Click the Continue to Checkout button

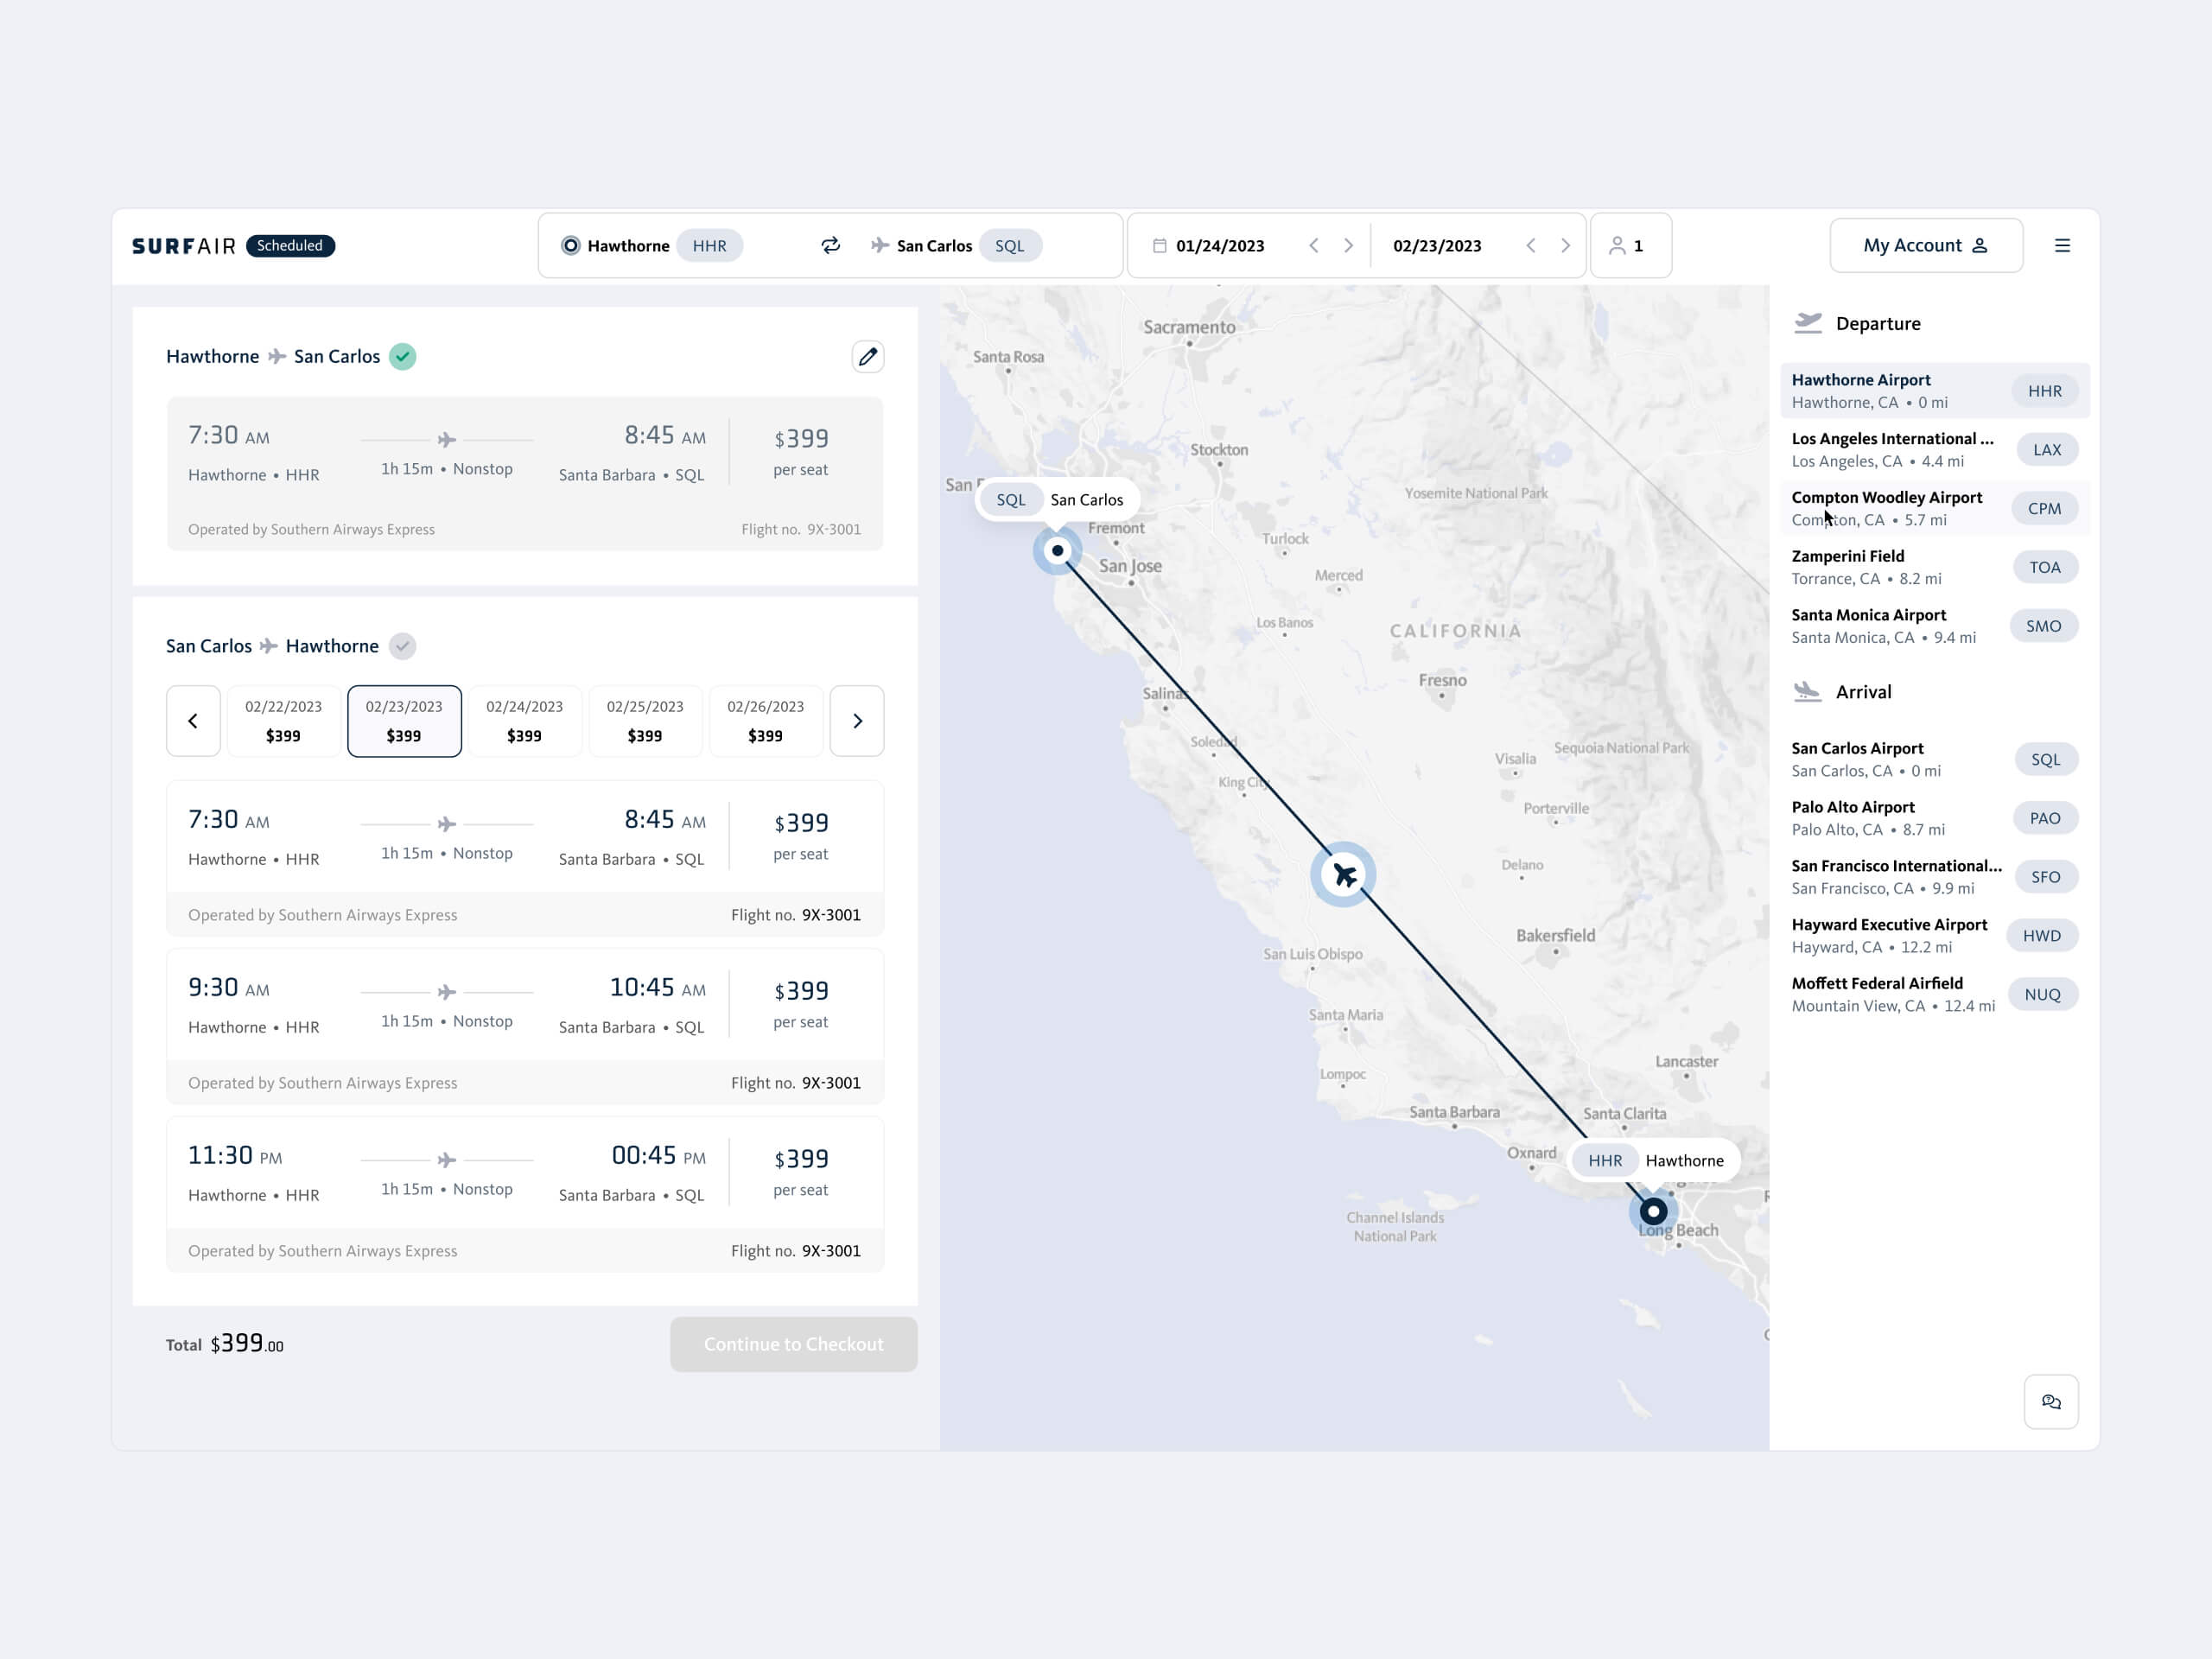pyautogui.click(x=793, y=1344)
